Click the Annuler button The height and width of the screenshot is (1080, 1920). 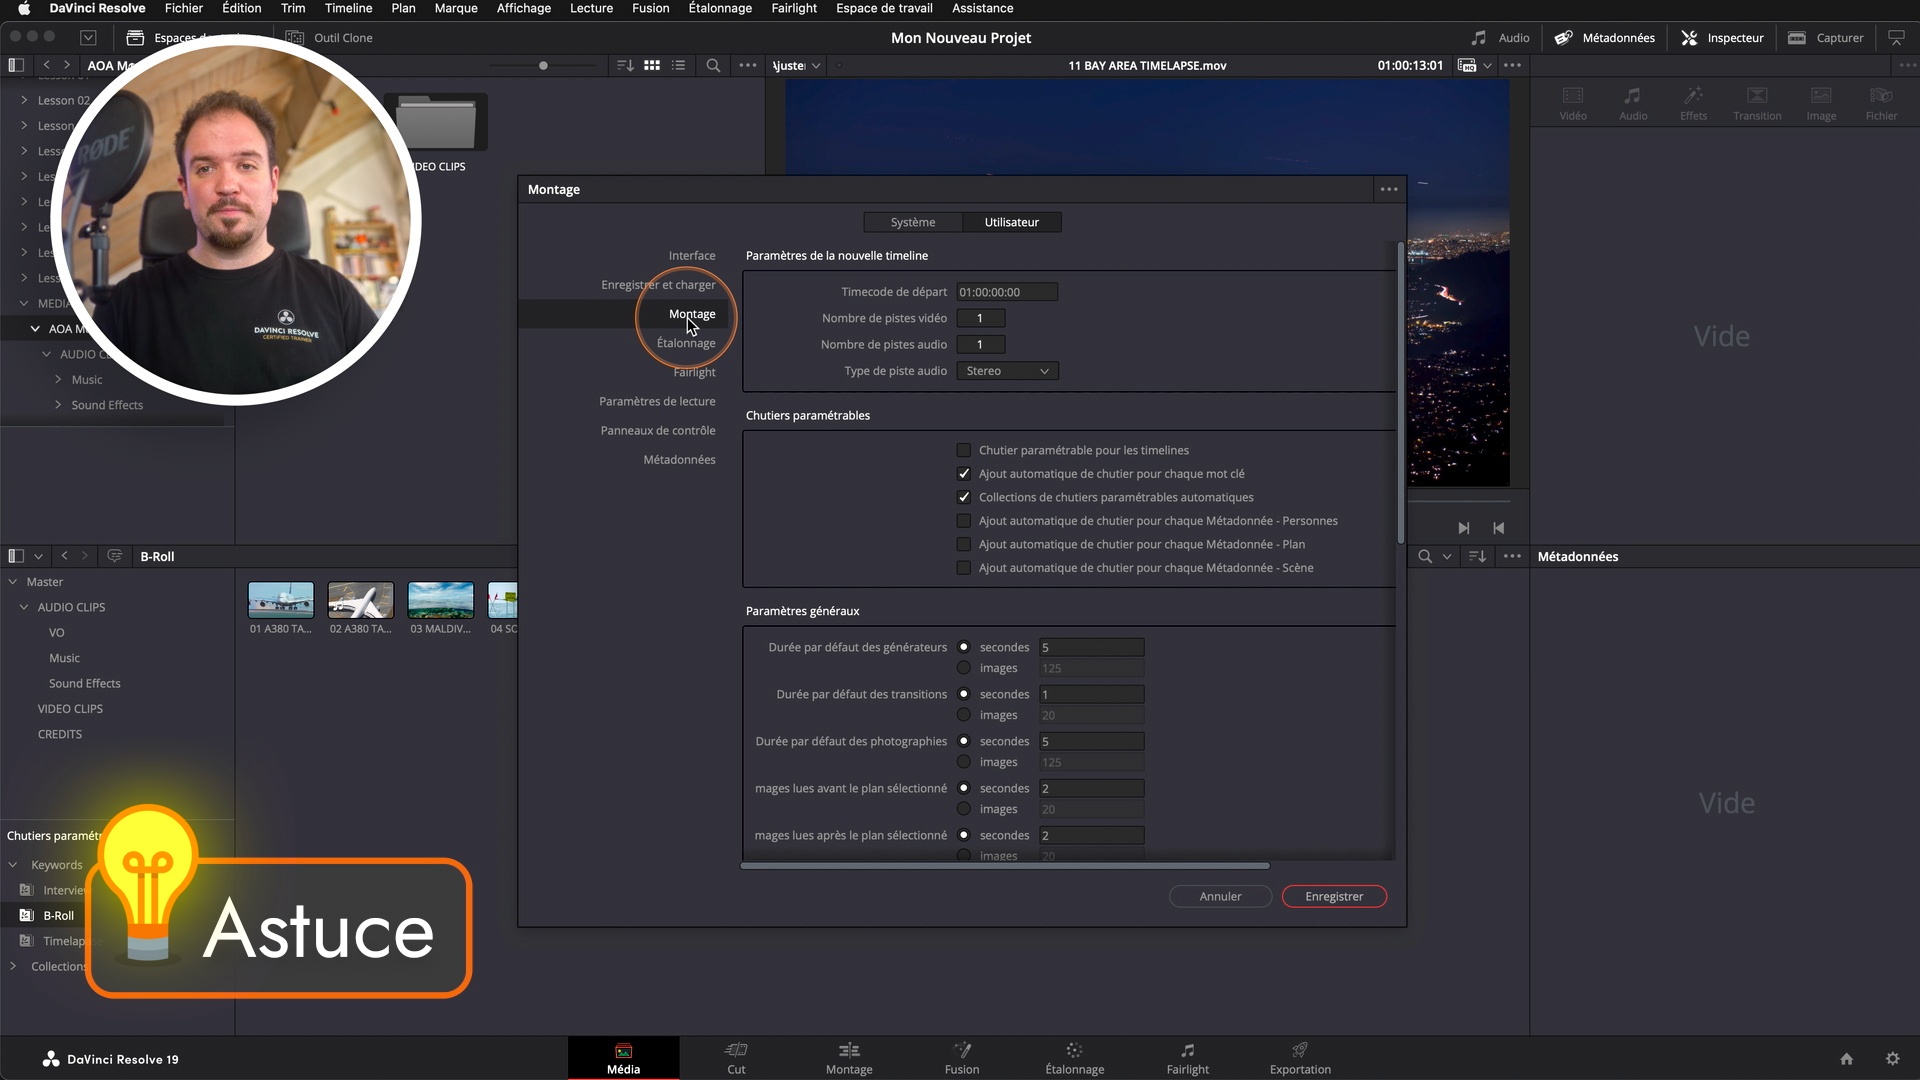coord(1220,896)
